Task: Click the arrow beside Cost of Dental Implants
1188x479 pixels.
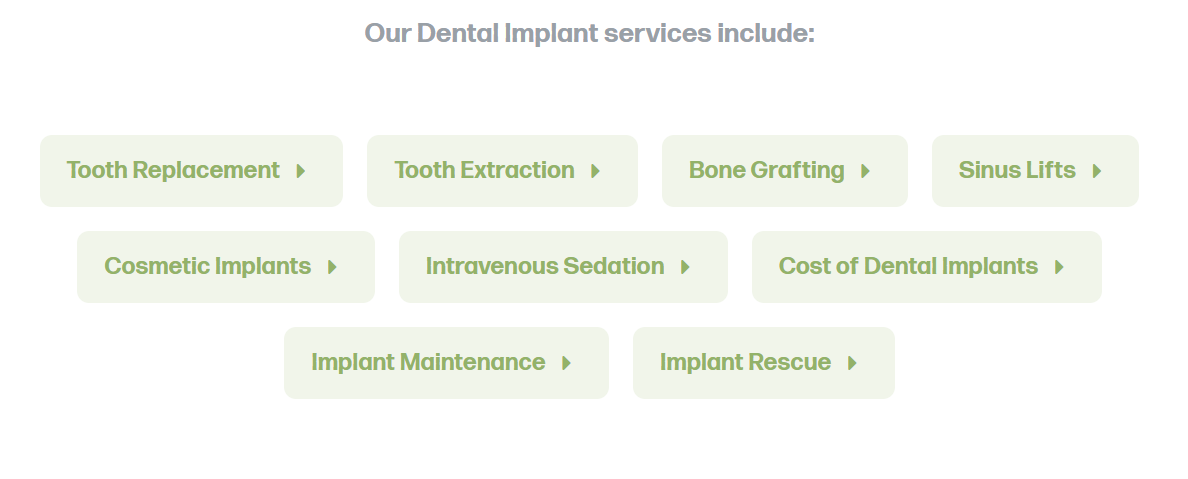Action: (1059, 267)
